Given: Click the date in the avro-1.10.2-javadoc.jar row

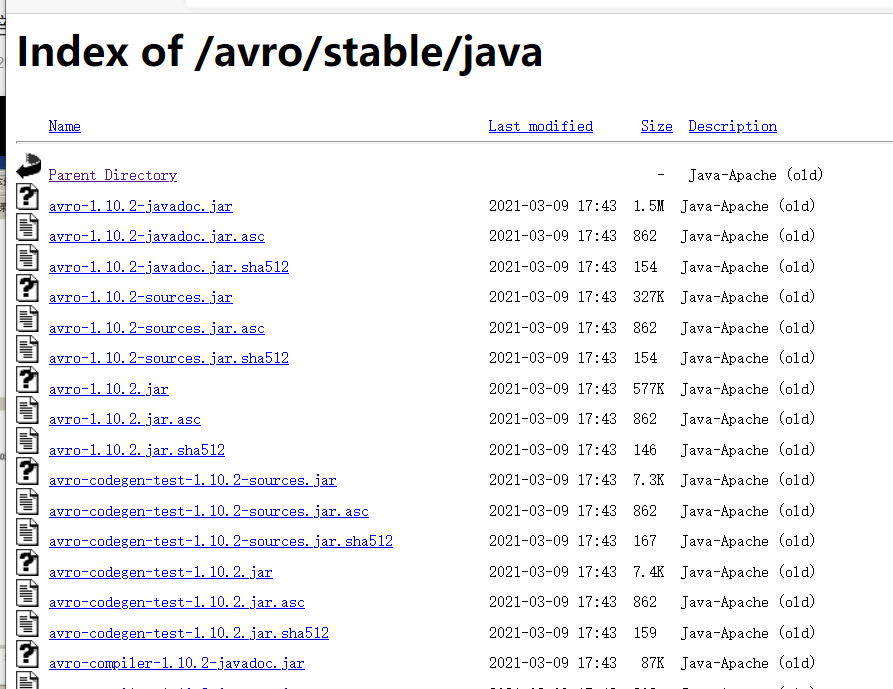Looking at the screenshot, I should coord(552,206).
